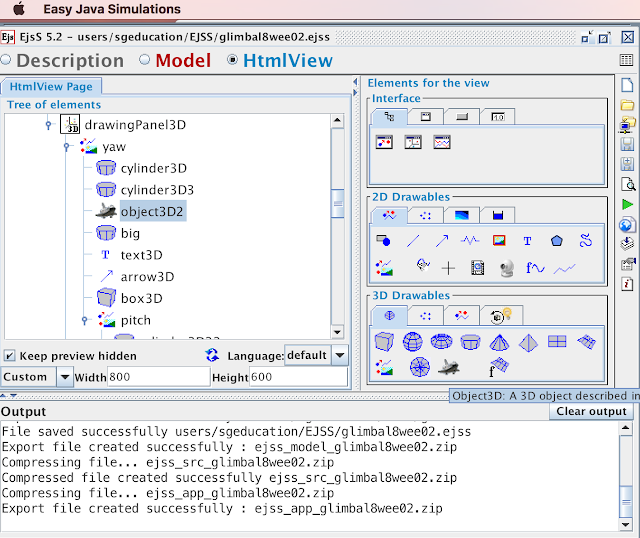Screen dimensions: 640x538
Task: Open the Interface containers tab
Action: [389, 117]
